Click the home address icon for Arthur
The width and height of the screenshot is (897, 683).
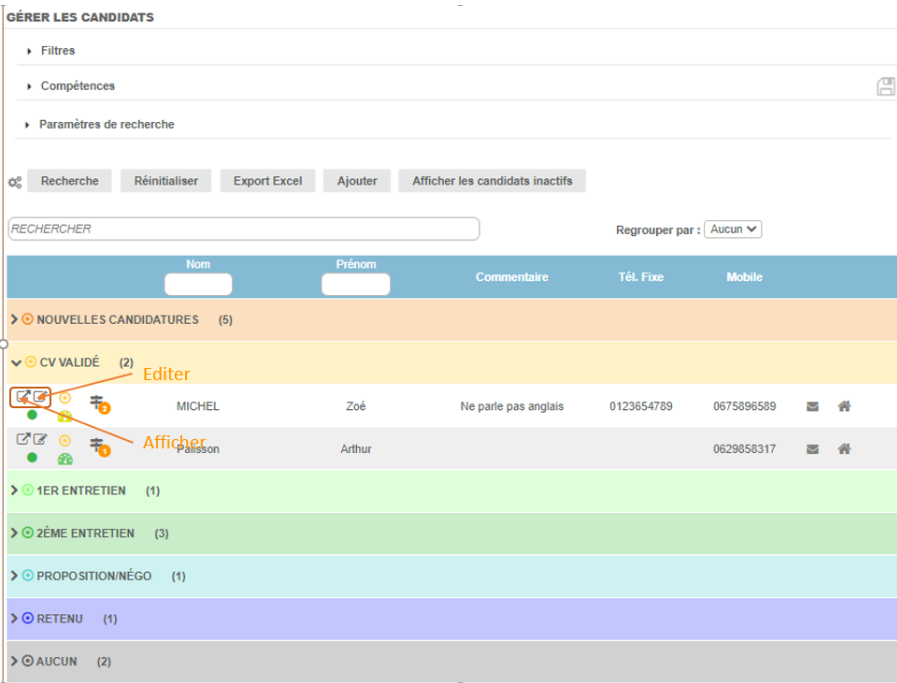(844, 449)
